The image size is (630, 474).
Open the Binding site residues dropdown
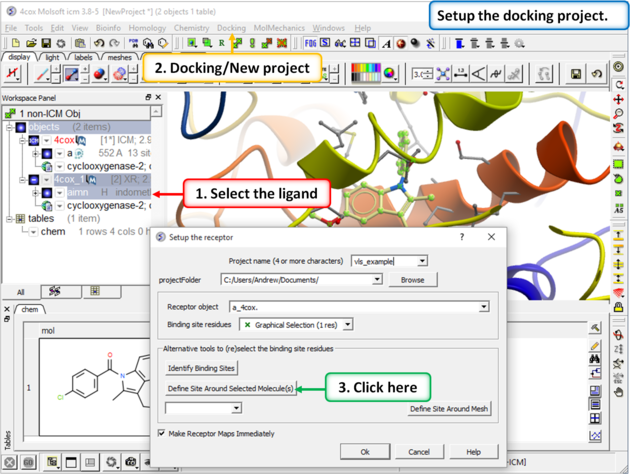pos(348,325)
